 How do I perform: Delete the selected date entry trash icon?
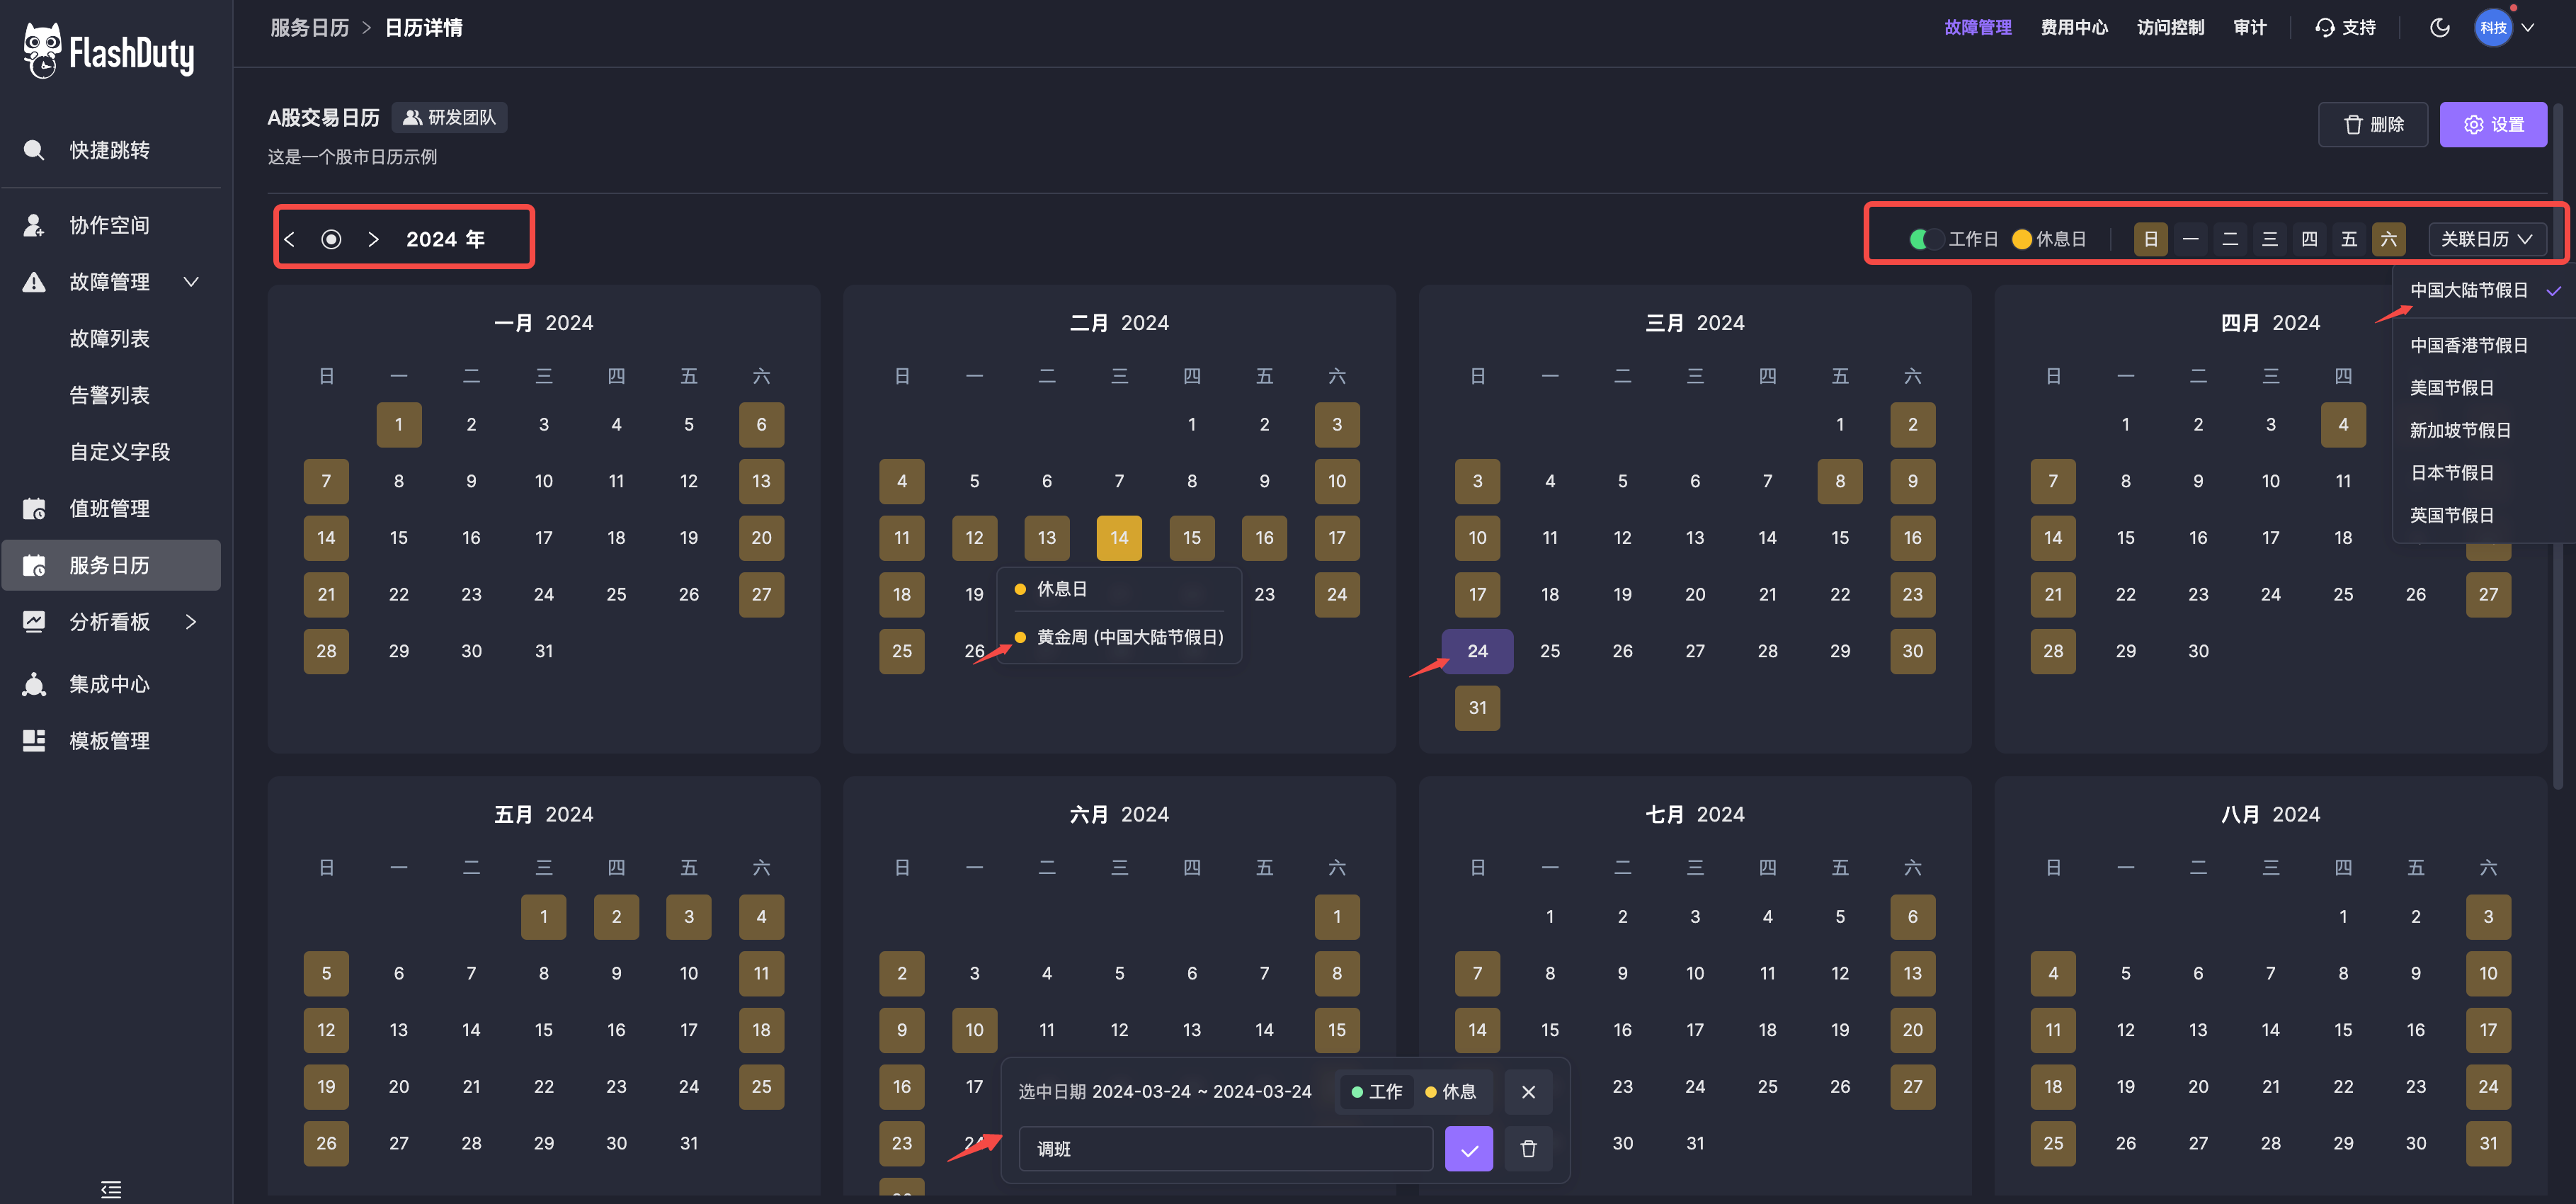1528,1149
